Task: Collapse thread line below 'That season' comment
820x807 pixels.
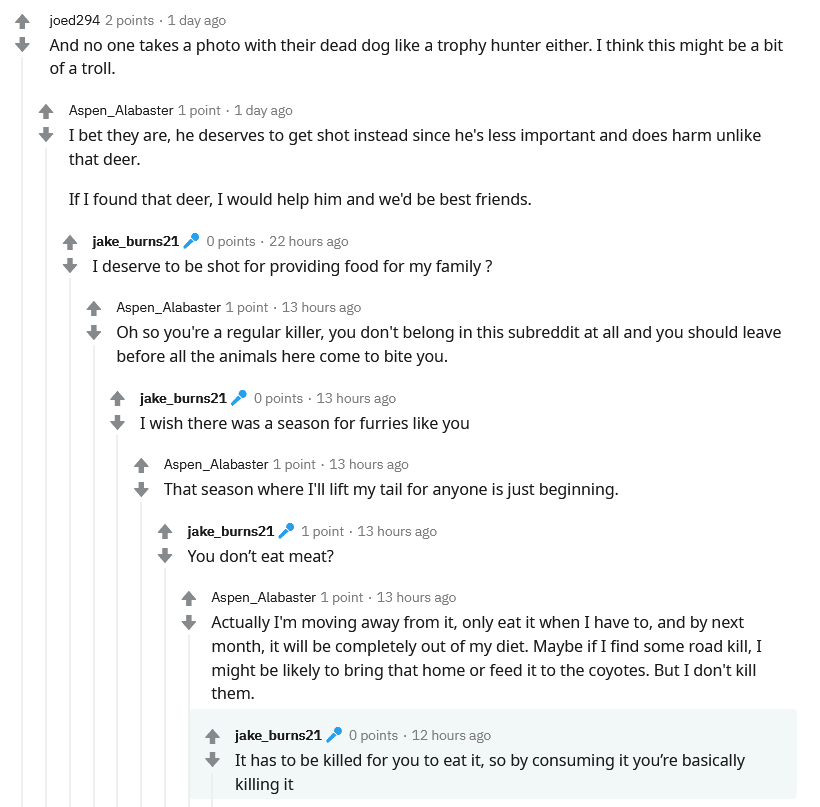Action: click(x=141, y=653)
